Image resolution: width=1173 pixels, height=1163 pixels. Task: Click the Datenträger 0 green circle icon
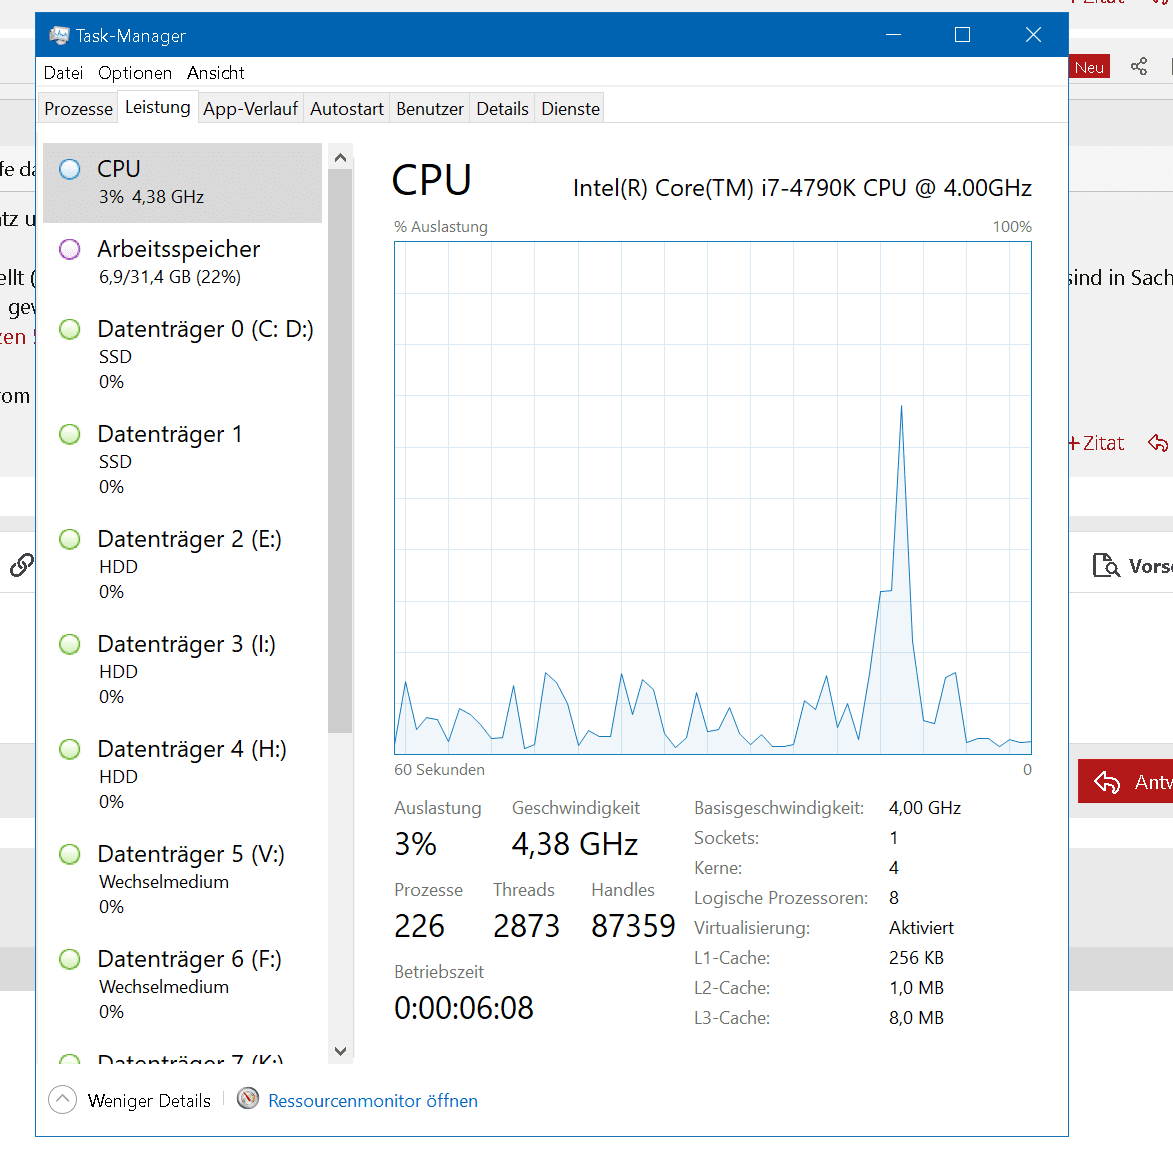point(70,329)
